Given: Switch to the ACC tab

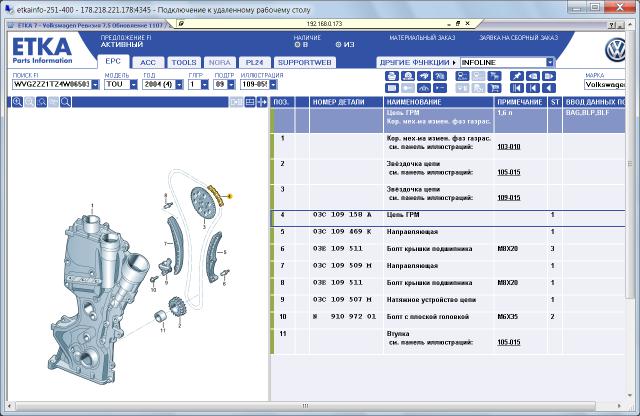Looking at the screenshot, I should point(148,62).
